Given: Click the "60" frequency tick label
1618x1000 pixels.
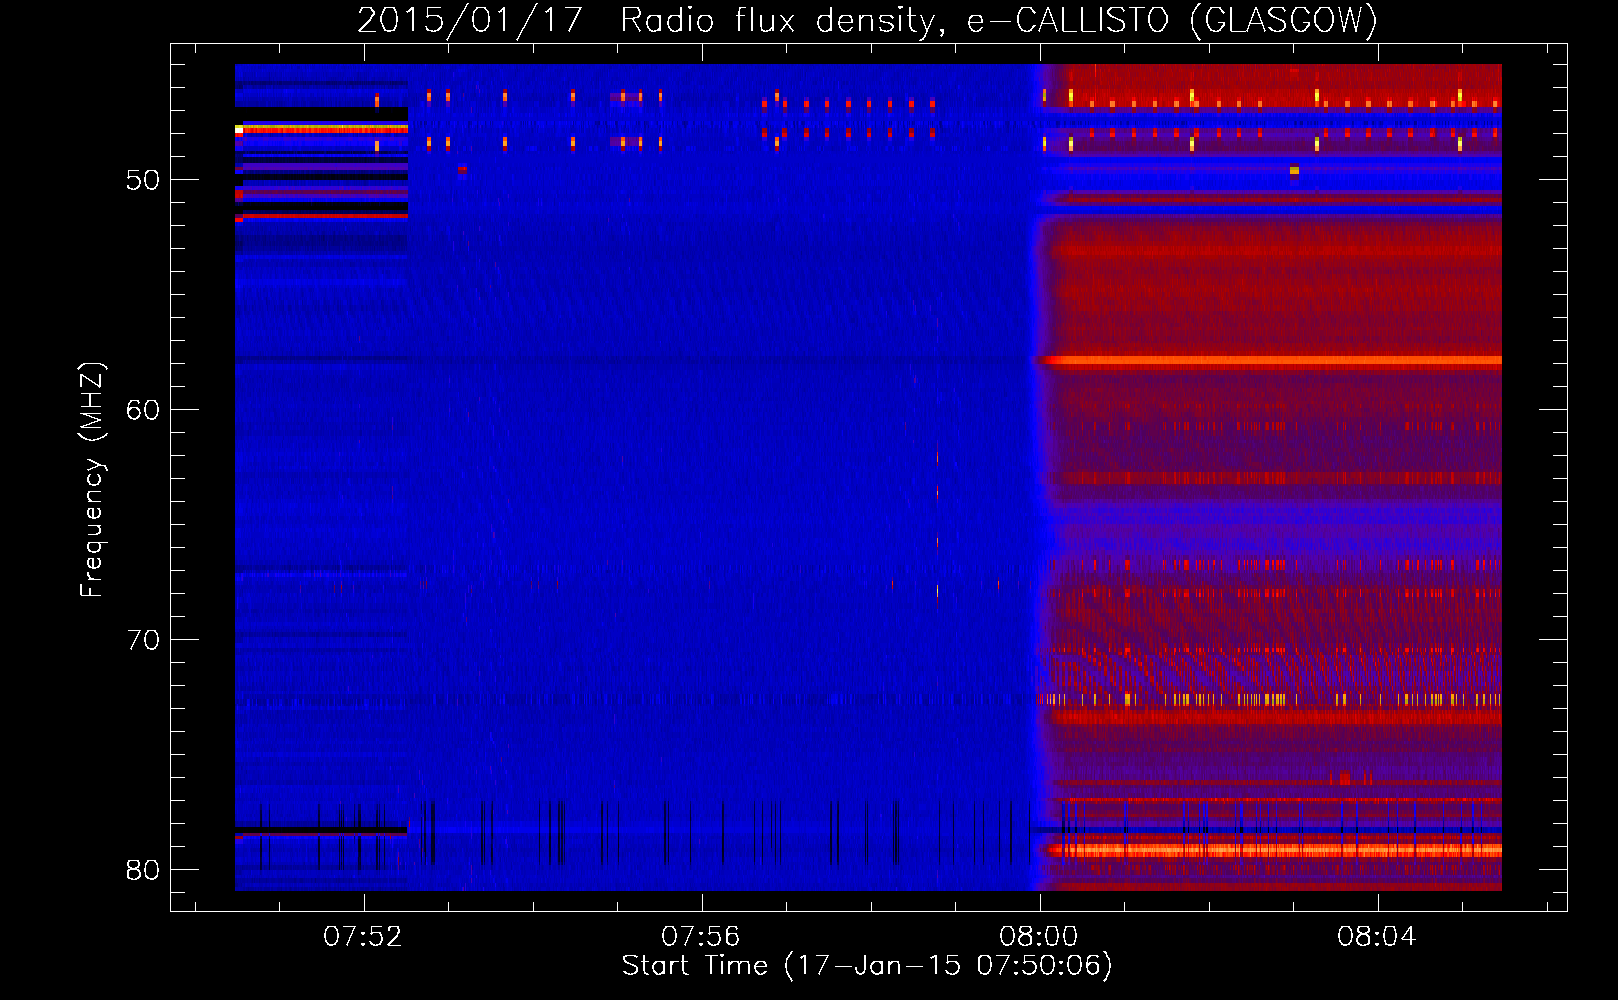Looking at the screenshot, I should tap(143, 411).
